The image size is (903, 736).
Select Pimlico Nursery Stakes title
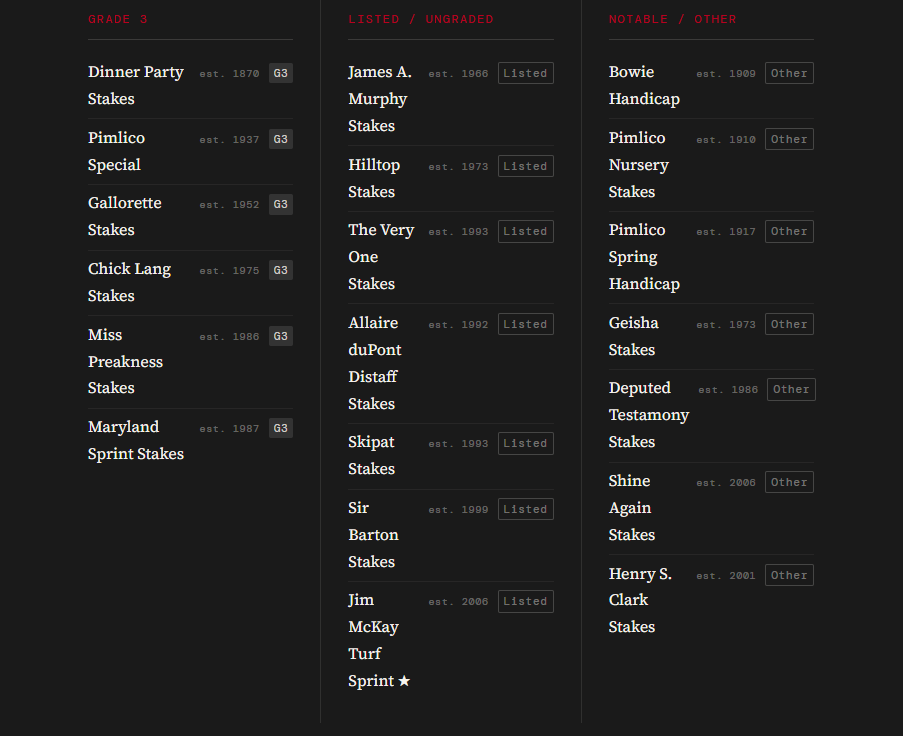pyautogui.click(x=638, y=164)
